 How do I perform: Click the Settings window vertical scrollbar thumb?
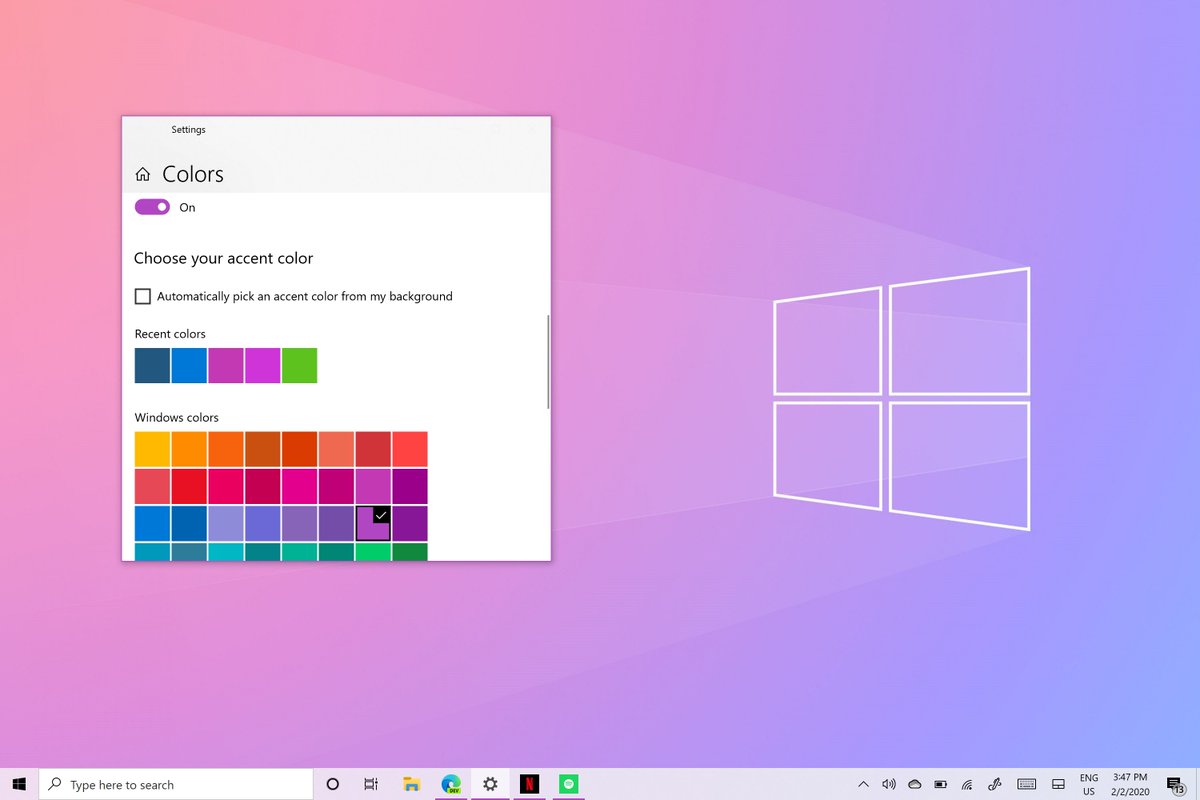(548, 361)
